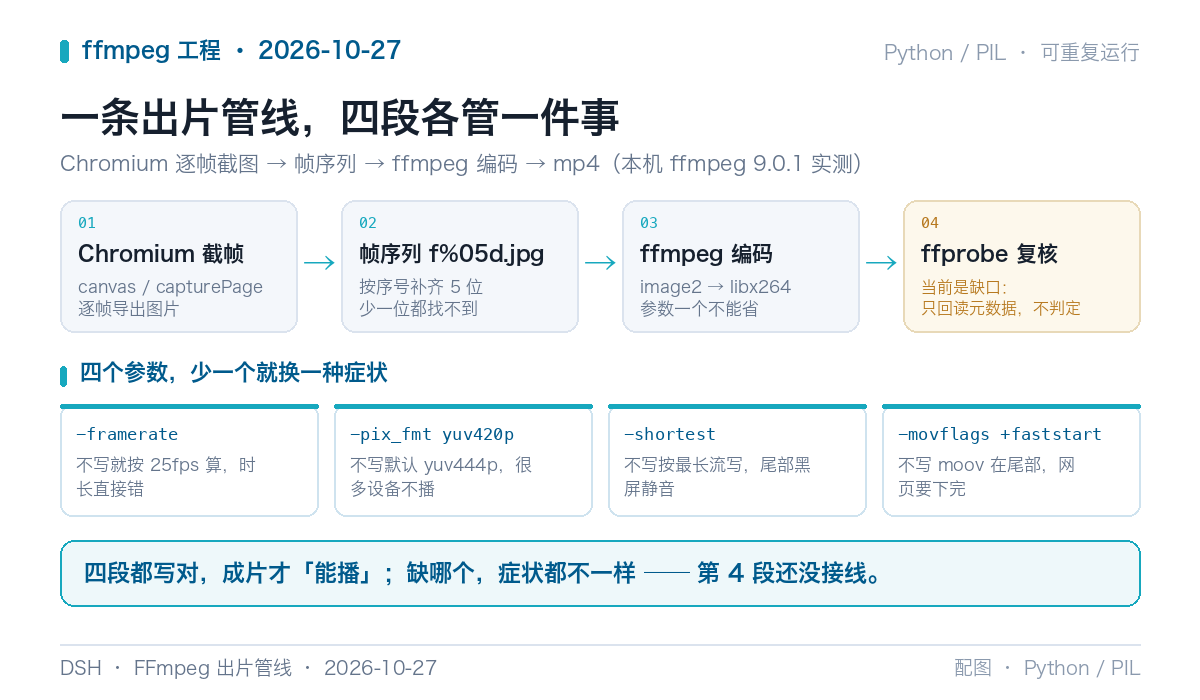Click the "屏静音" line in shortest card
This screenshot has width=1200, height=700.
coord(649,489)
